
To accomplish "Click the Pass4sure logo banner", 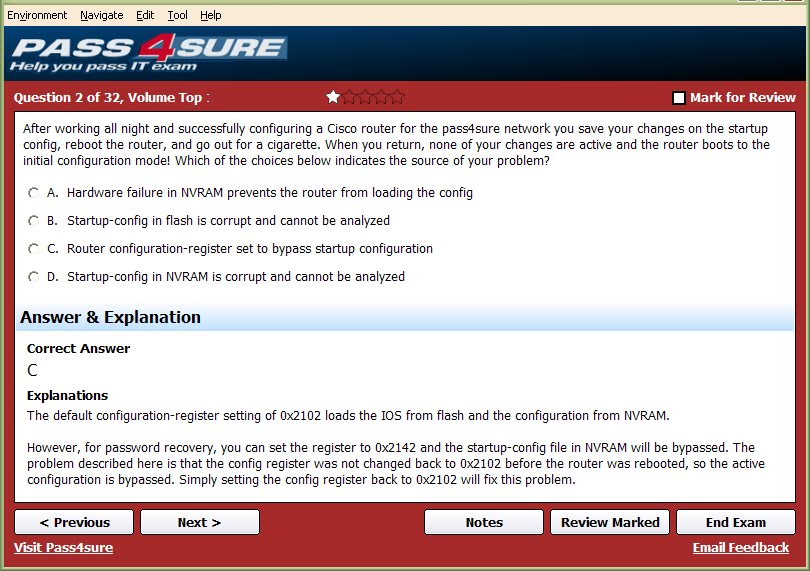I will click(x=148, y=53).
